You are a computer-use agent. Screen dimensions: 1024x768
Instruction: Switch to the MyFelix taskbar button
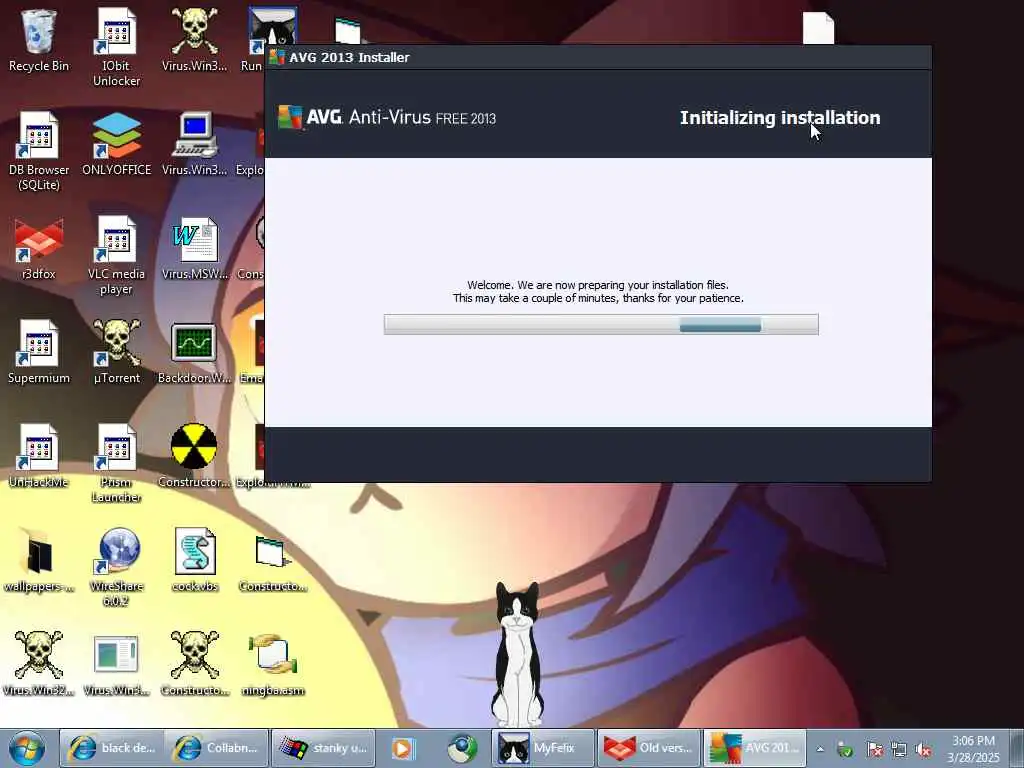coord(543,748)
